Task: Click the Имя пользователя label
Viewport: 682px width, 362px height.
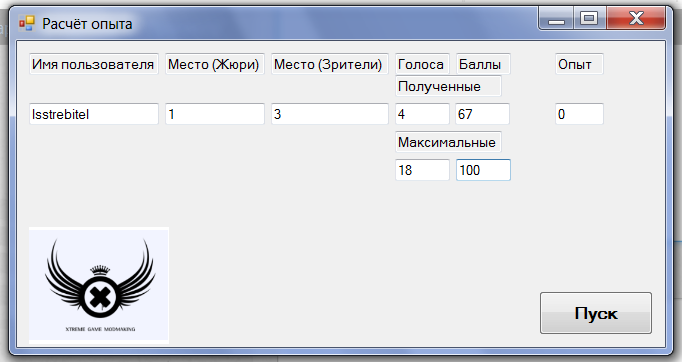Action: (x=94, y=64)
